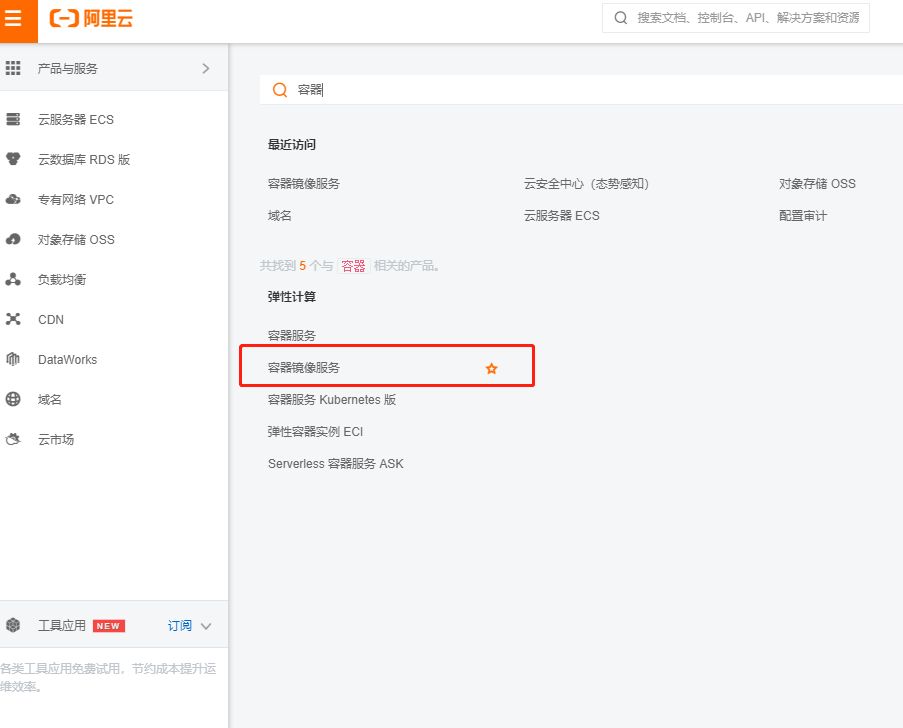Open 配置审计 recent link
The height and width of the screenshot is (728, 903).
click(x=803, y=215)
